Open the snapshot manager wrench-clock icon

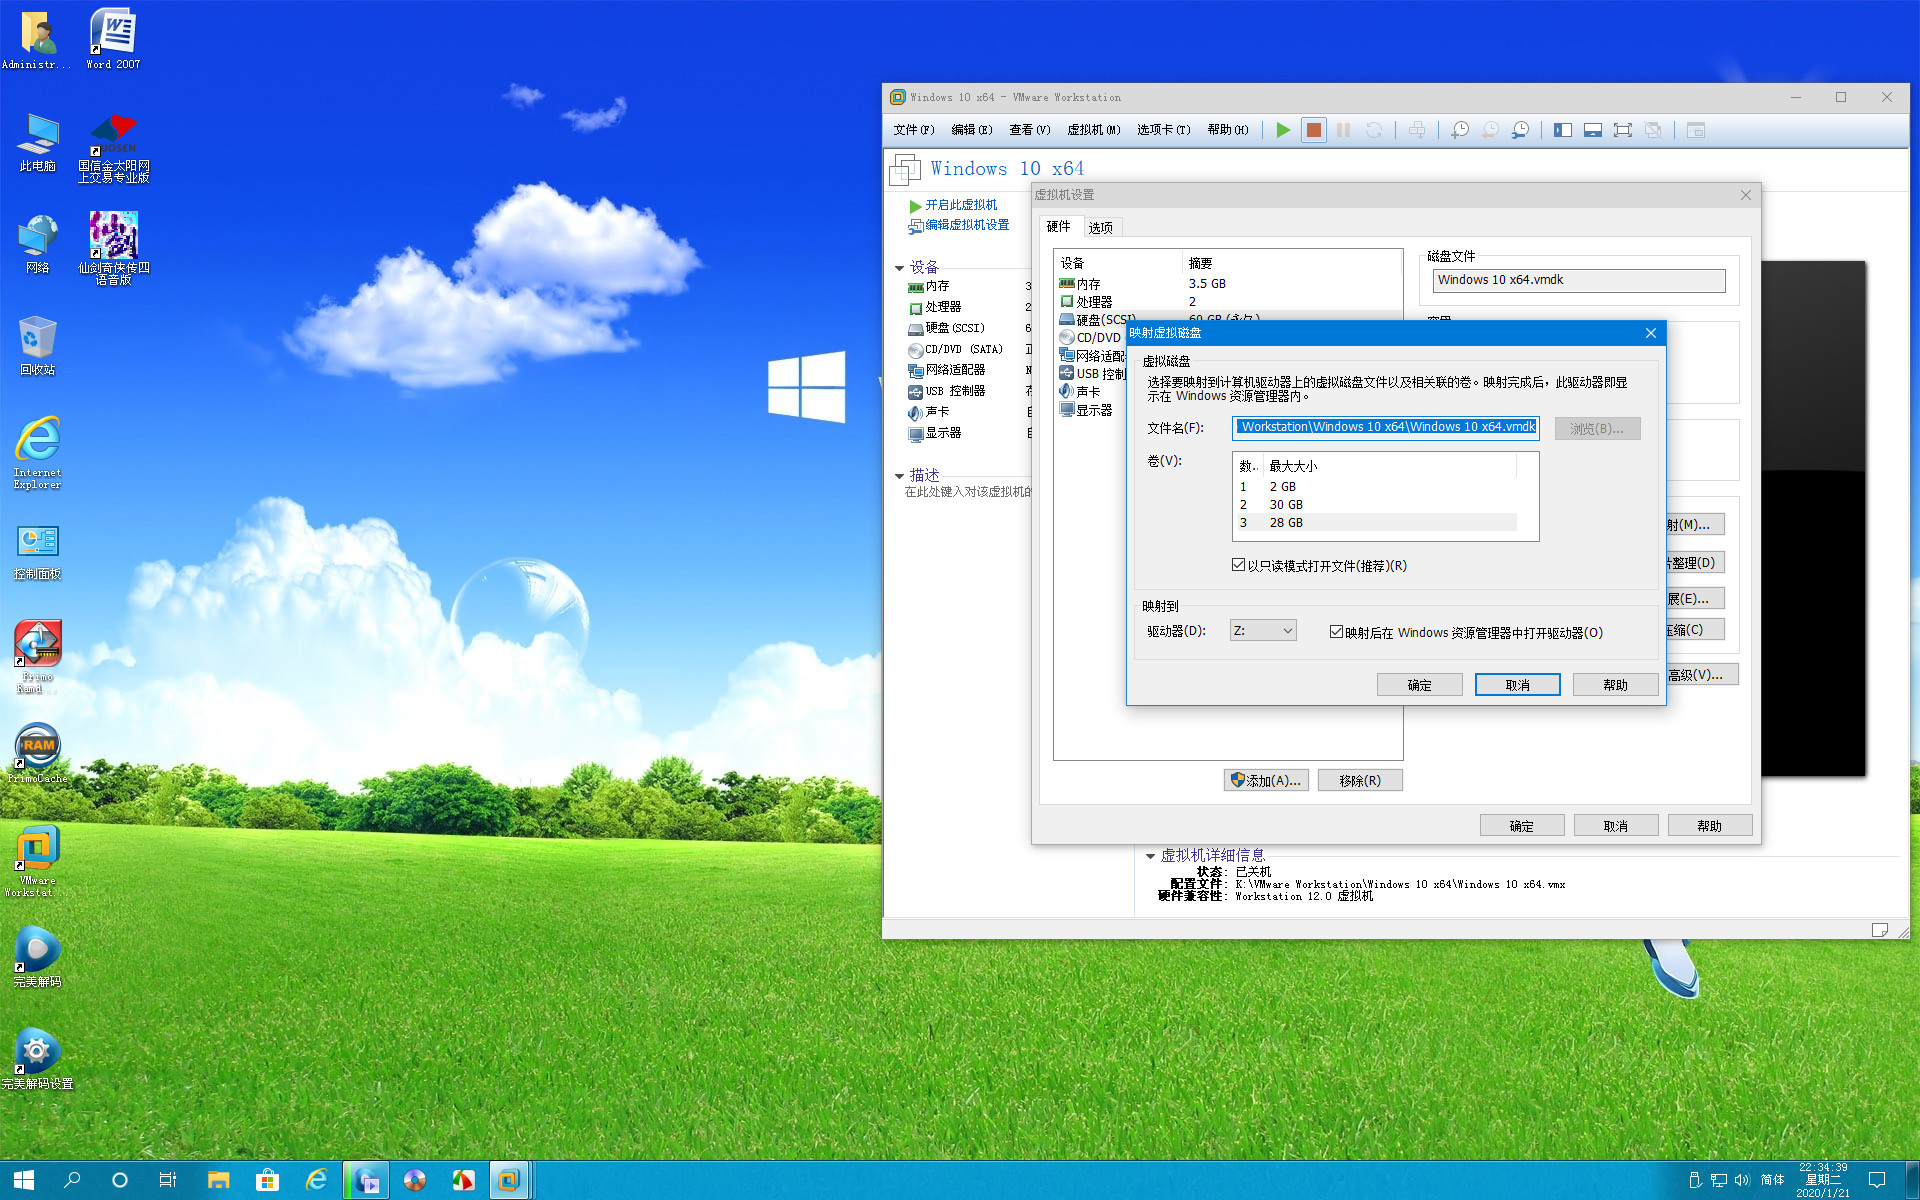1520,130
